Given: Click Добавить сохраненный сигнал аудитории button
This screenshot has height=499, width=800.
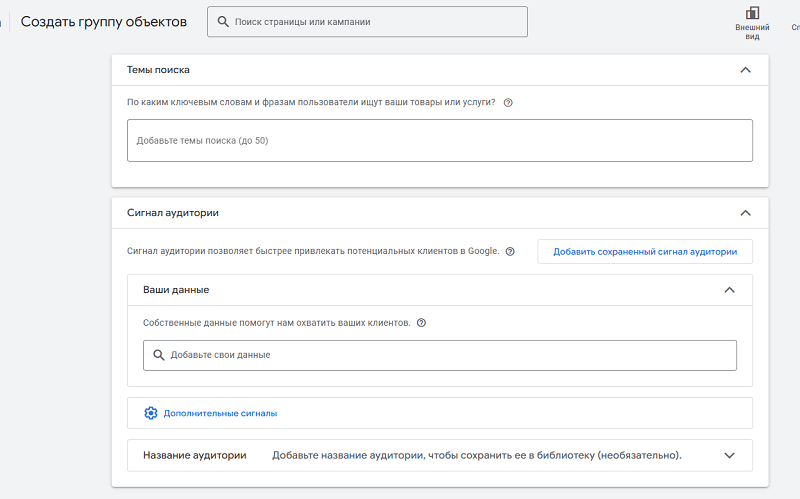Looking at the screenshot, I should (x=645, y=252).
